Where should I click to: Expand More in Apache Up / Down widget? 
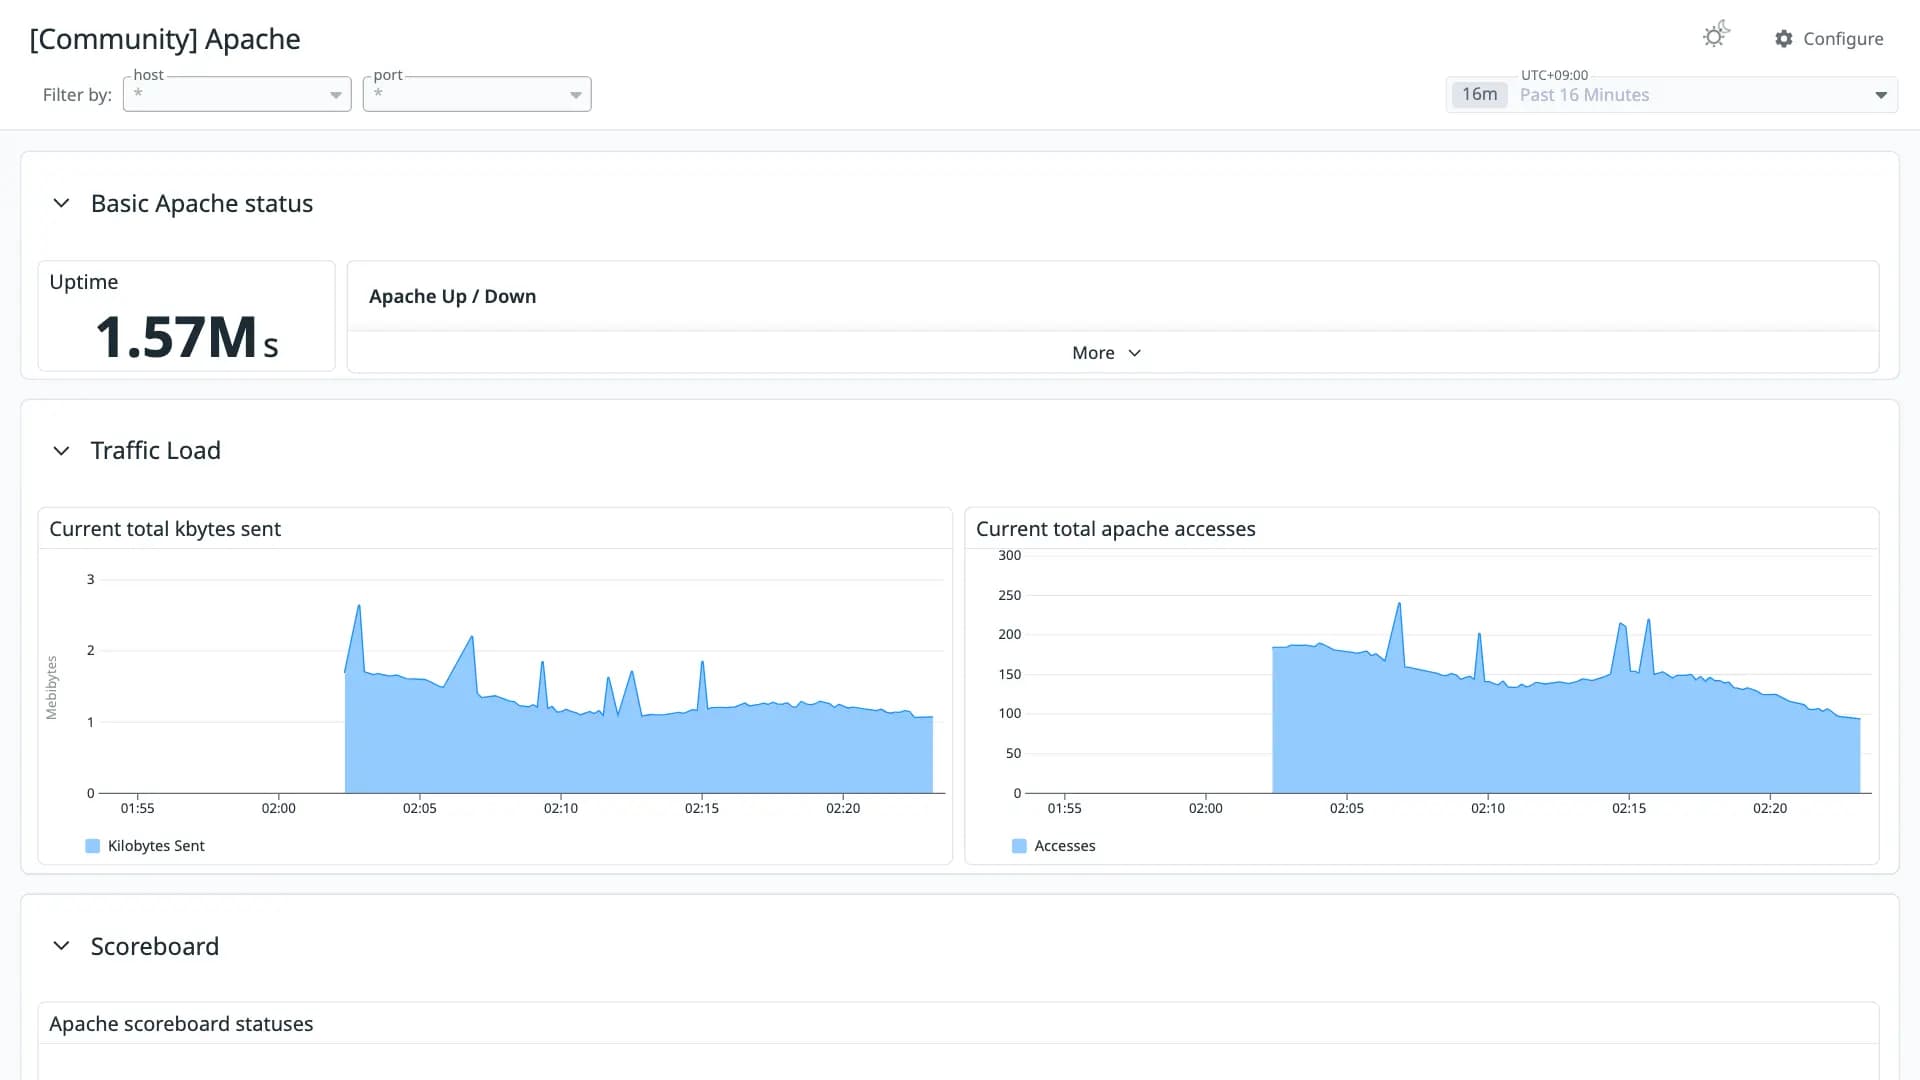[x=1106, y=353]
